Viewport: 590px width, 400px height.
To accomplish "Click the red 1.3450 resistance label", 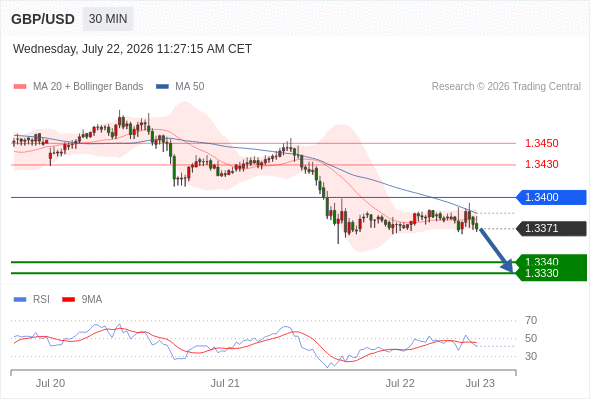I will 541,143.
